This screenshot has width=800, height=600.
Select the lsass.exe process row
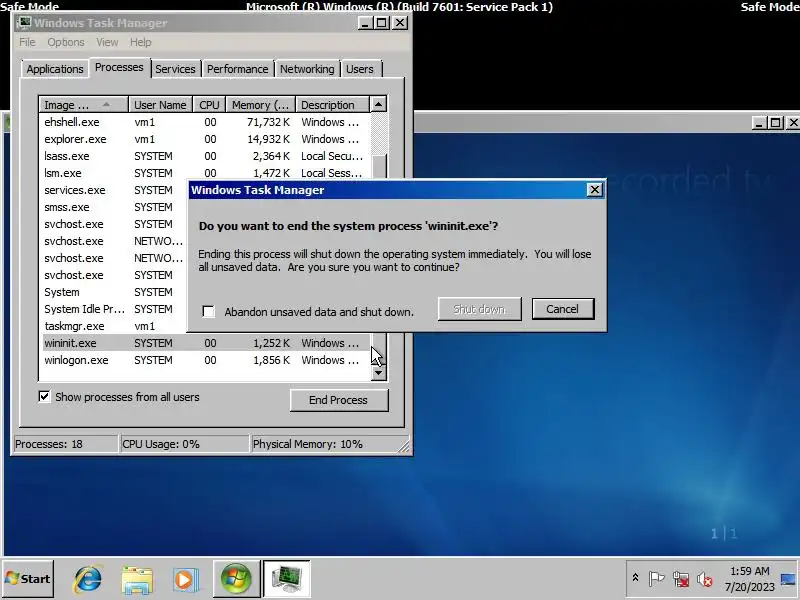pyautogui.click(x=206, y=156)
